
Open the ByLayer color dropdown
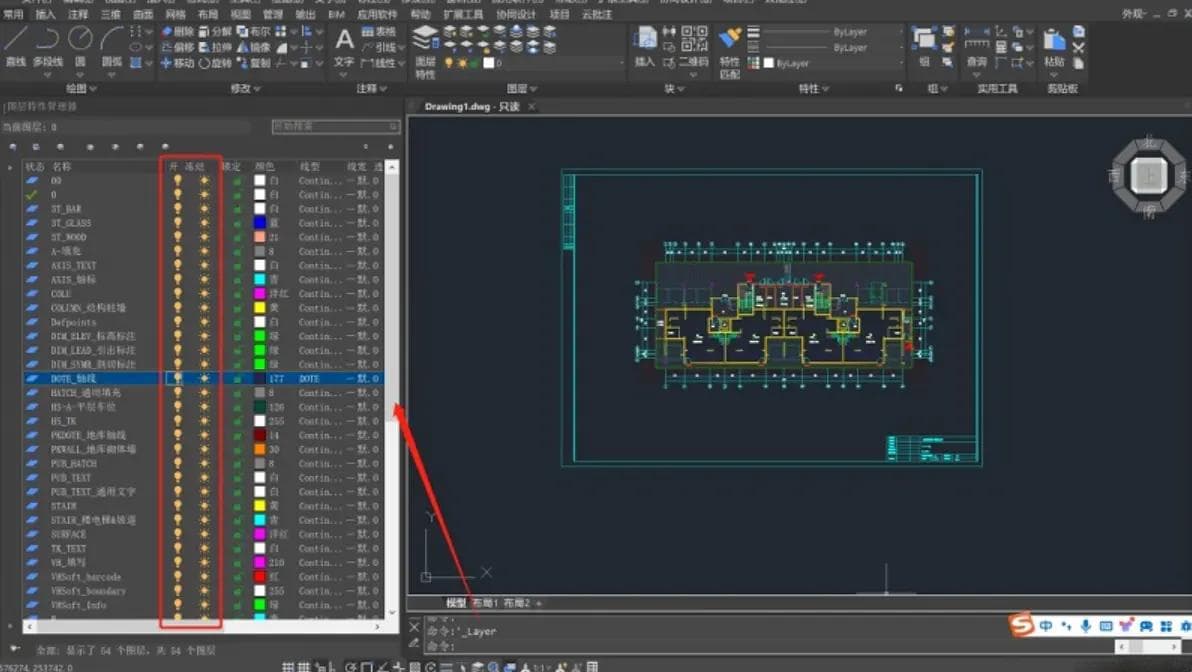832,63
